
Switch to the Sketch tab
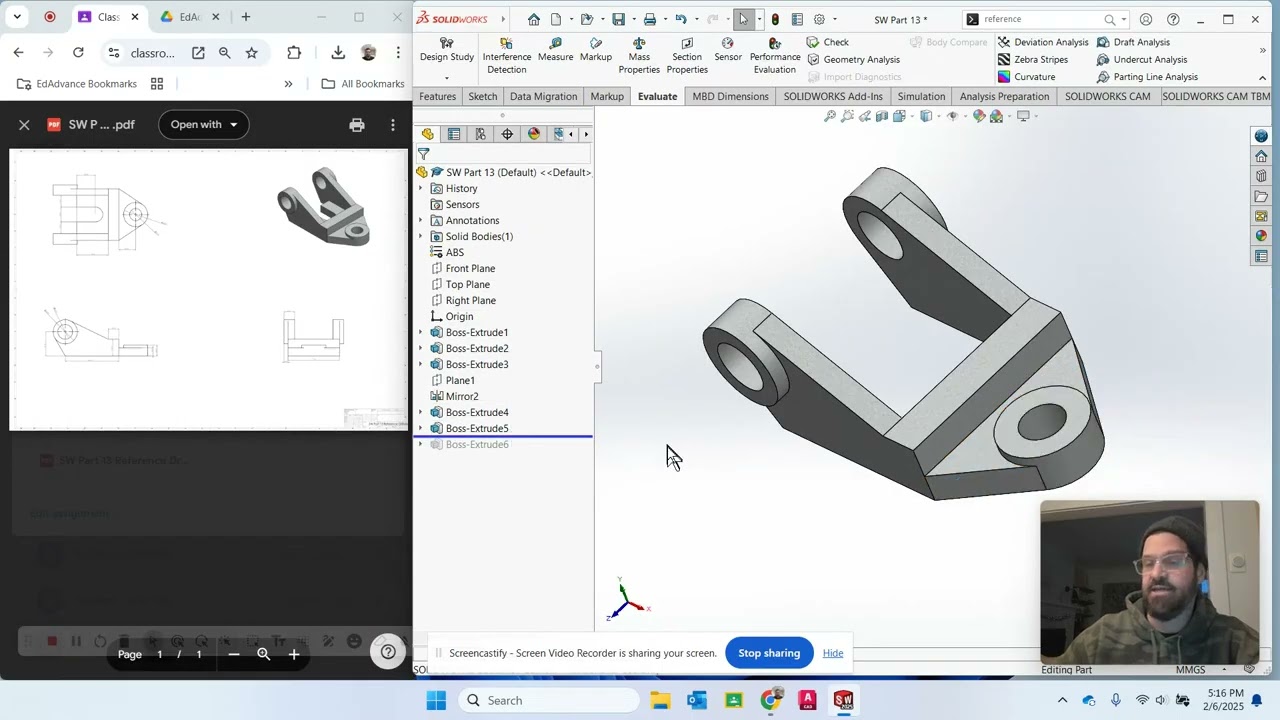pos(482,96)
